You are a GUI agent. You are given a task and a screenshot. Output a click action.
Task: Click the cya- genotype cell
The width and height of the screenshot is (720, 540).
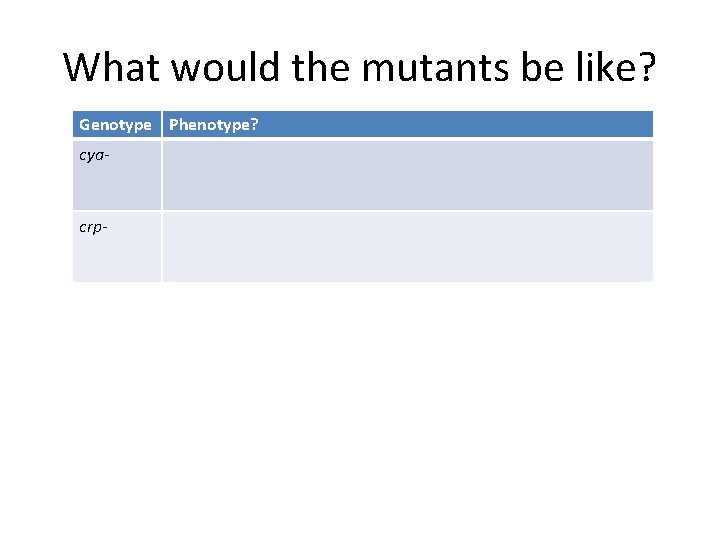tap(117, 175)
